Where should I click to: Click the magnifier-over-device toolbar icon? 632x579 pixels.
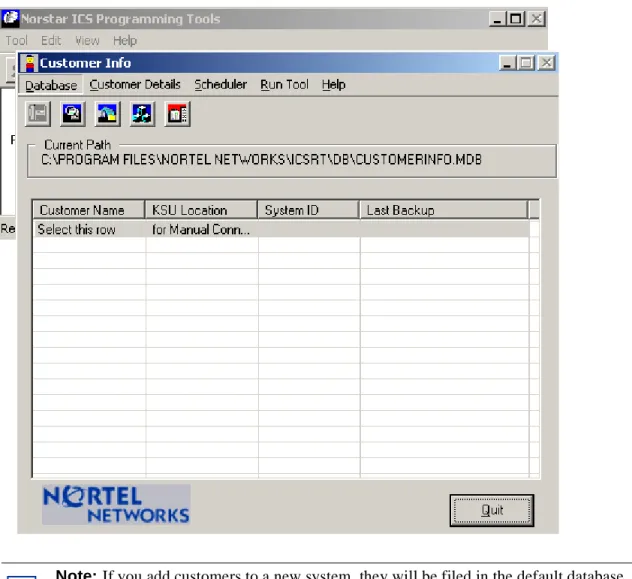pyautogui.click(x=73, y=114)
